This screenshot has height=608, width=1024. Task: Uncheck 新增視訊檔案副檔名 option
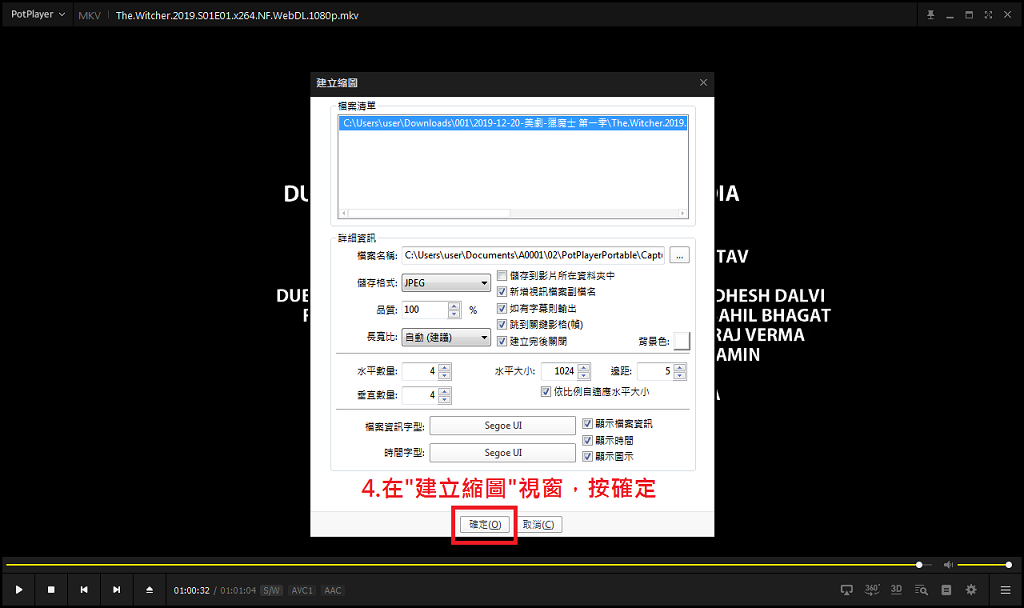point(502,291)
